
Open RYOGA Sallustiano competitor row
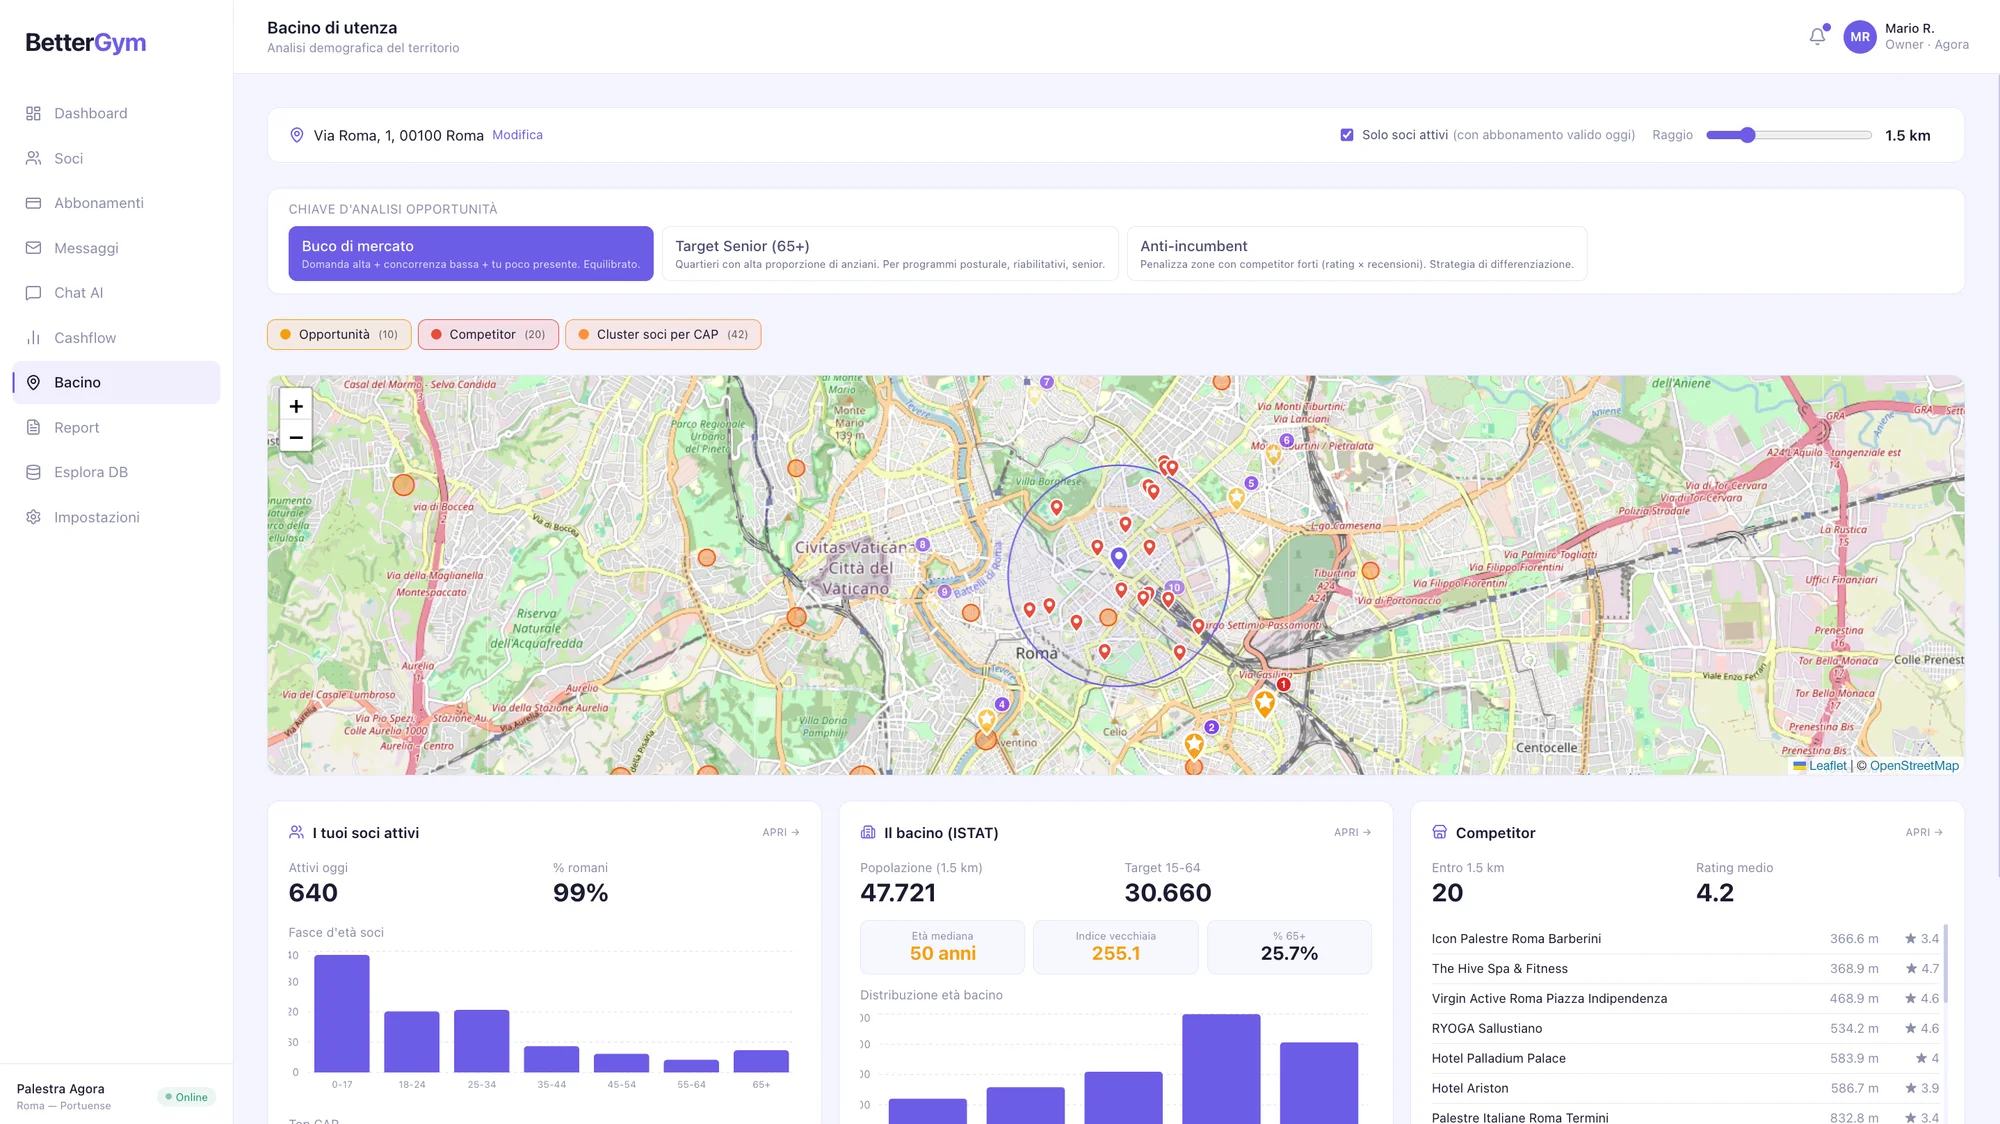[x=1685, y=1029]
